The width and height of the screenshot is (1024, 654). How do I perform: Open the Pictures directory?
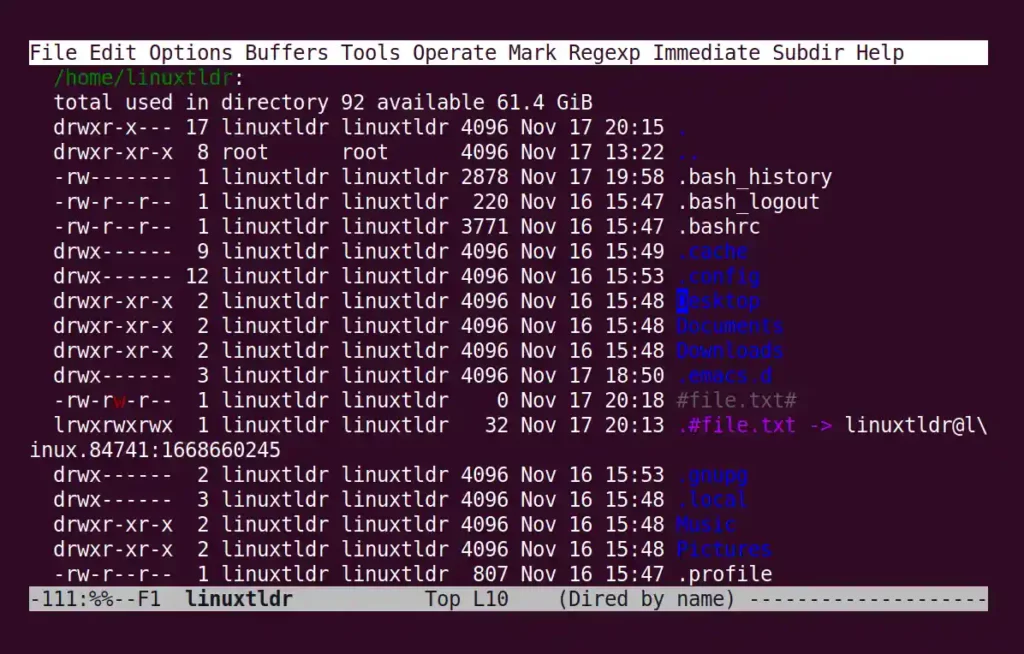click(x=725, y=549)
